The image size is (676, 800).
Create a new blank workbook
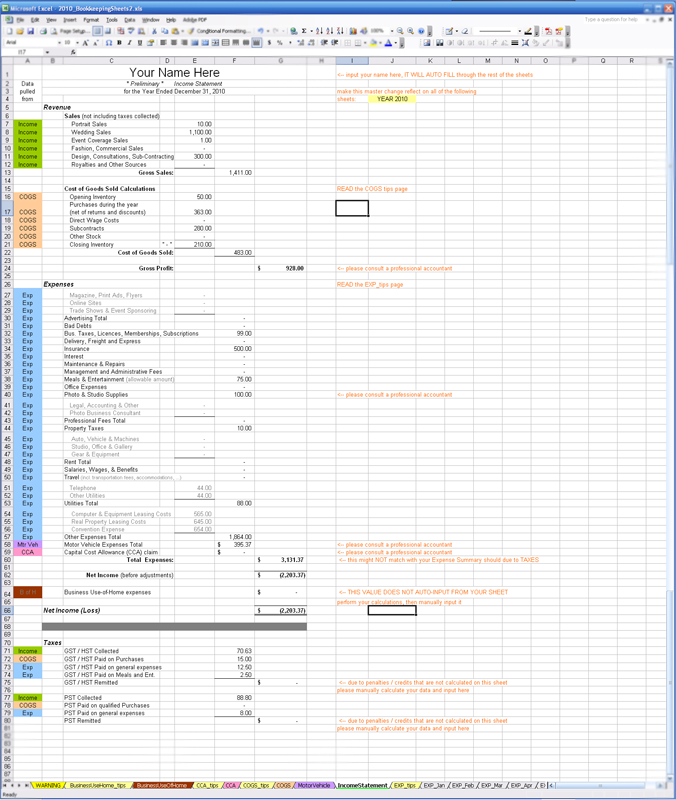point(10,31)
